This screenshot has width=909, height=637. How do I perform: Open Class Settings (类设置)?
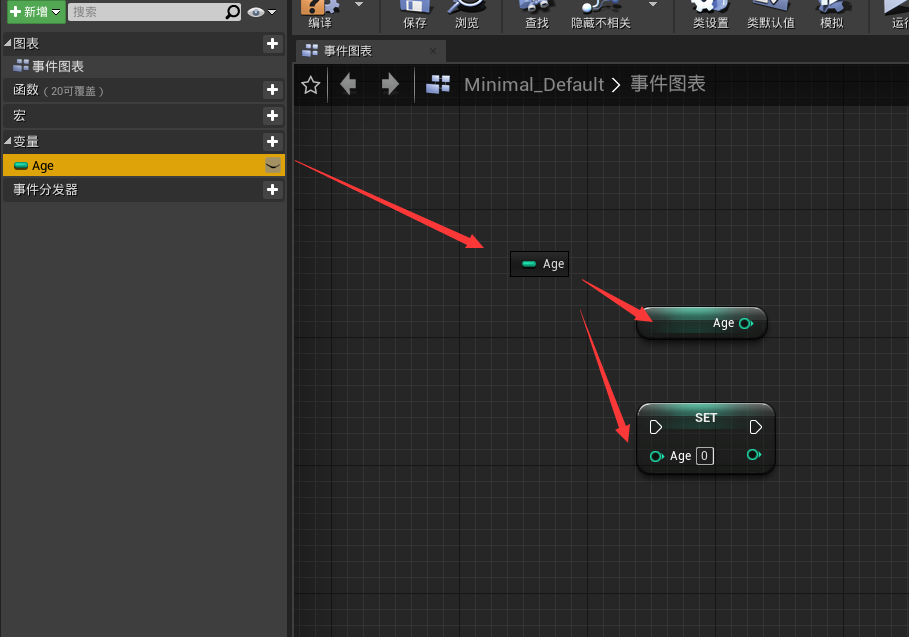[x=709, y=10]
